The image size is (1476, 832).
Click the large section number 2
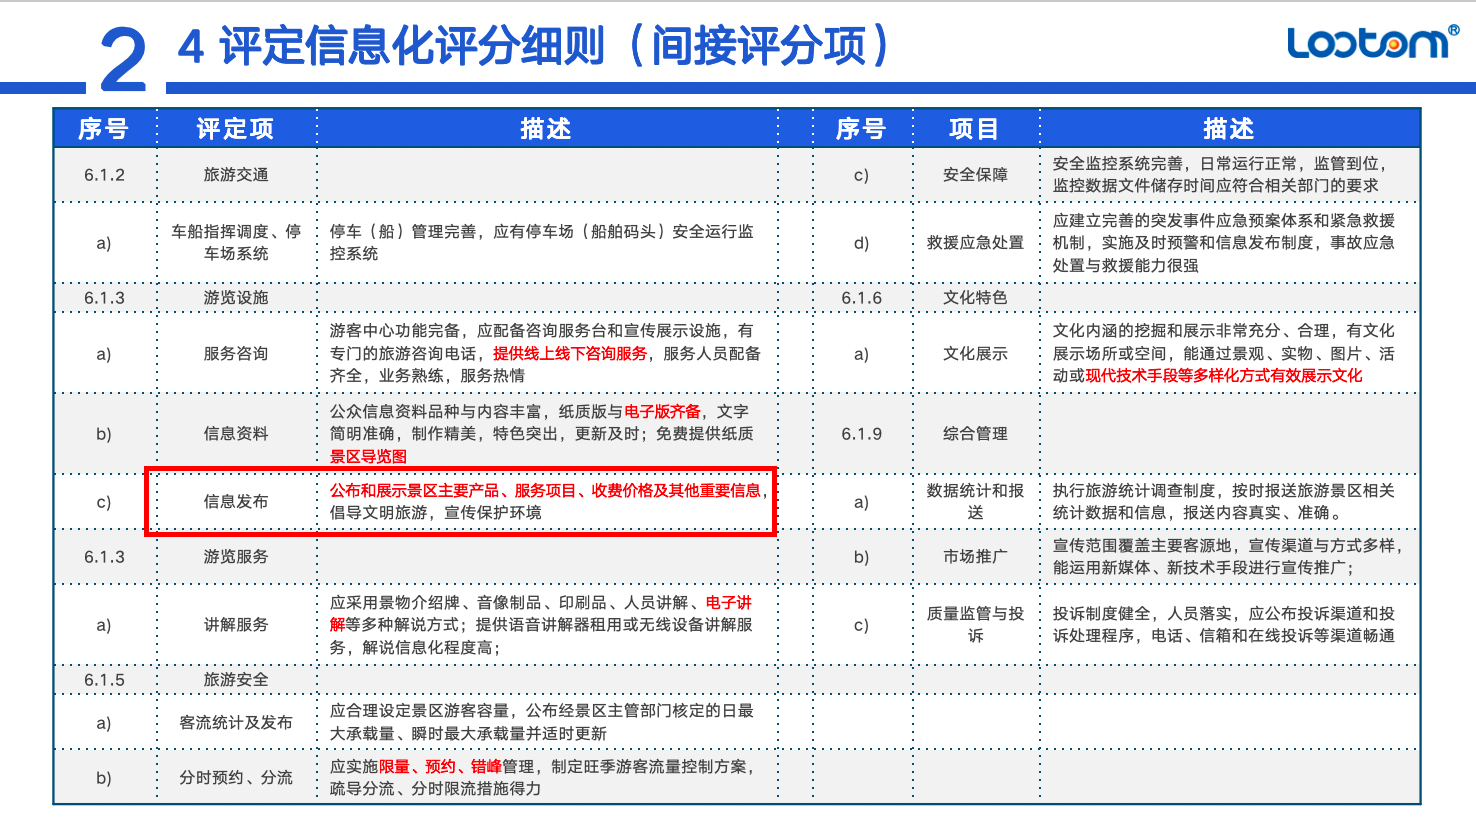(x=123, y=61)
